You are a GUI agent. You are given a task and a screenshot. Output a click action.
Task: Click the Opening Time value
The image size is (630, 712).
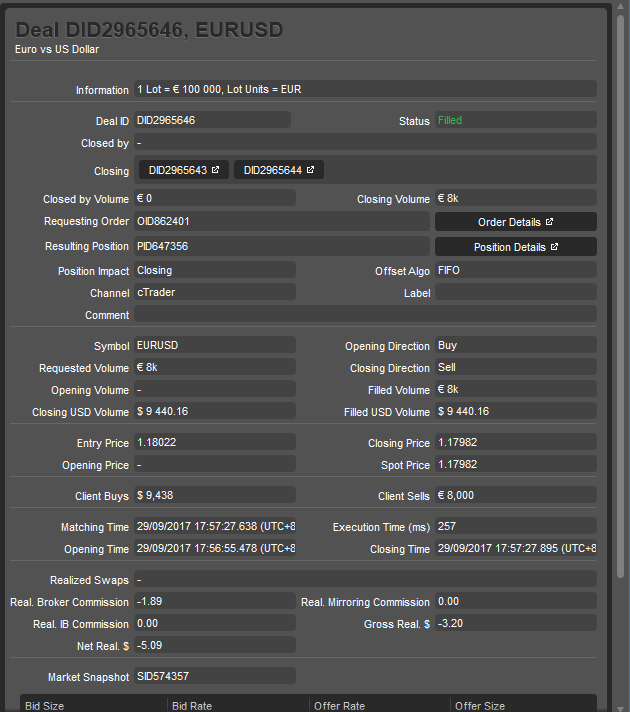(215, 548)
